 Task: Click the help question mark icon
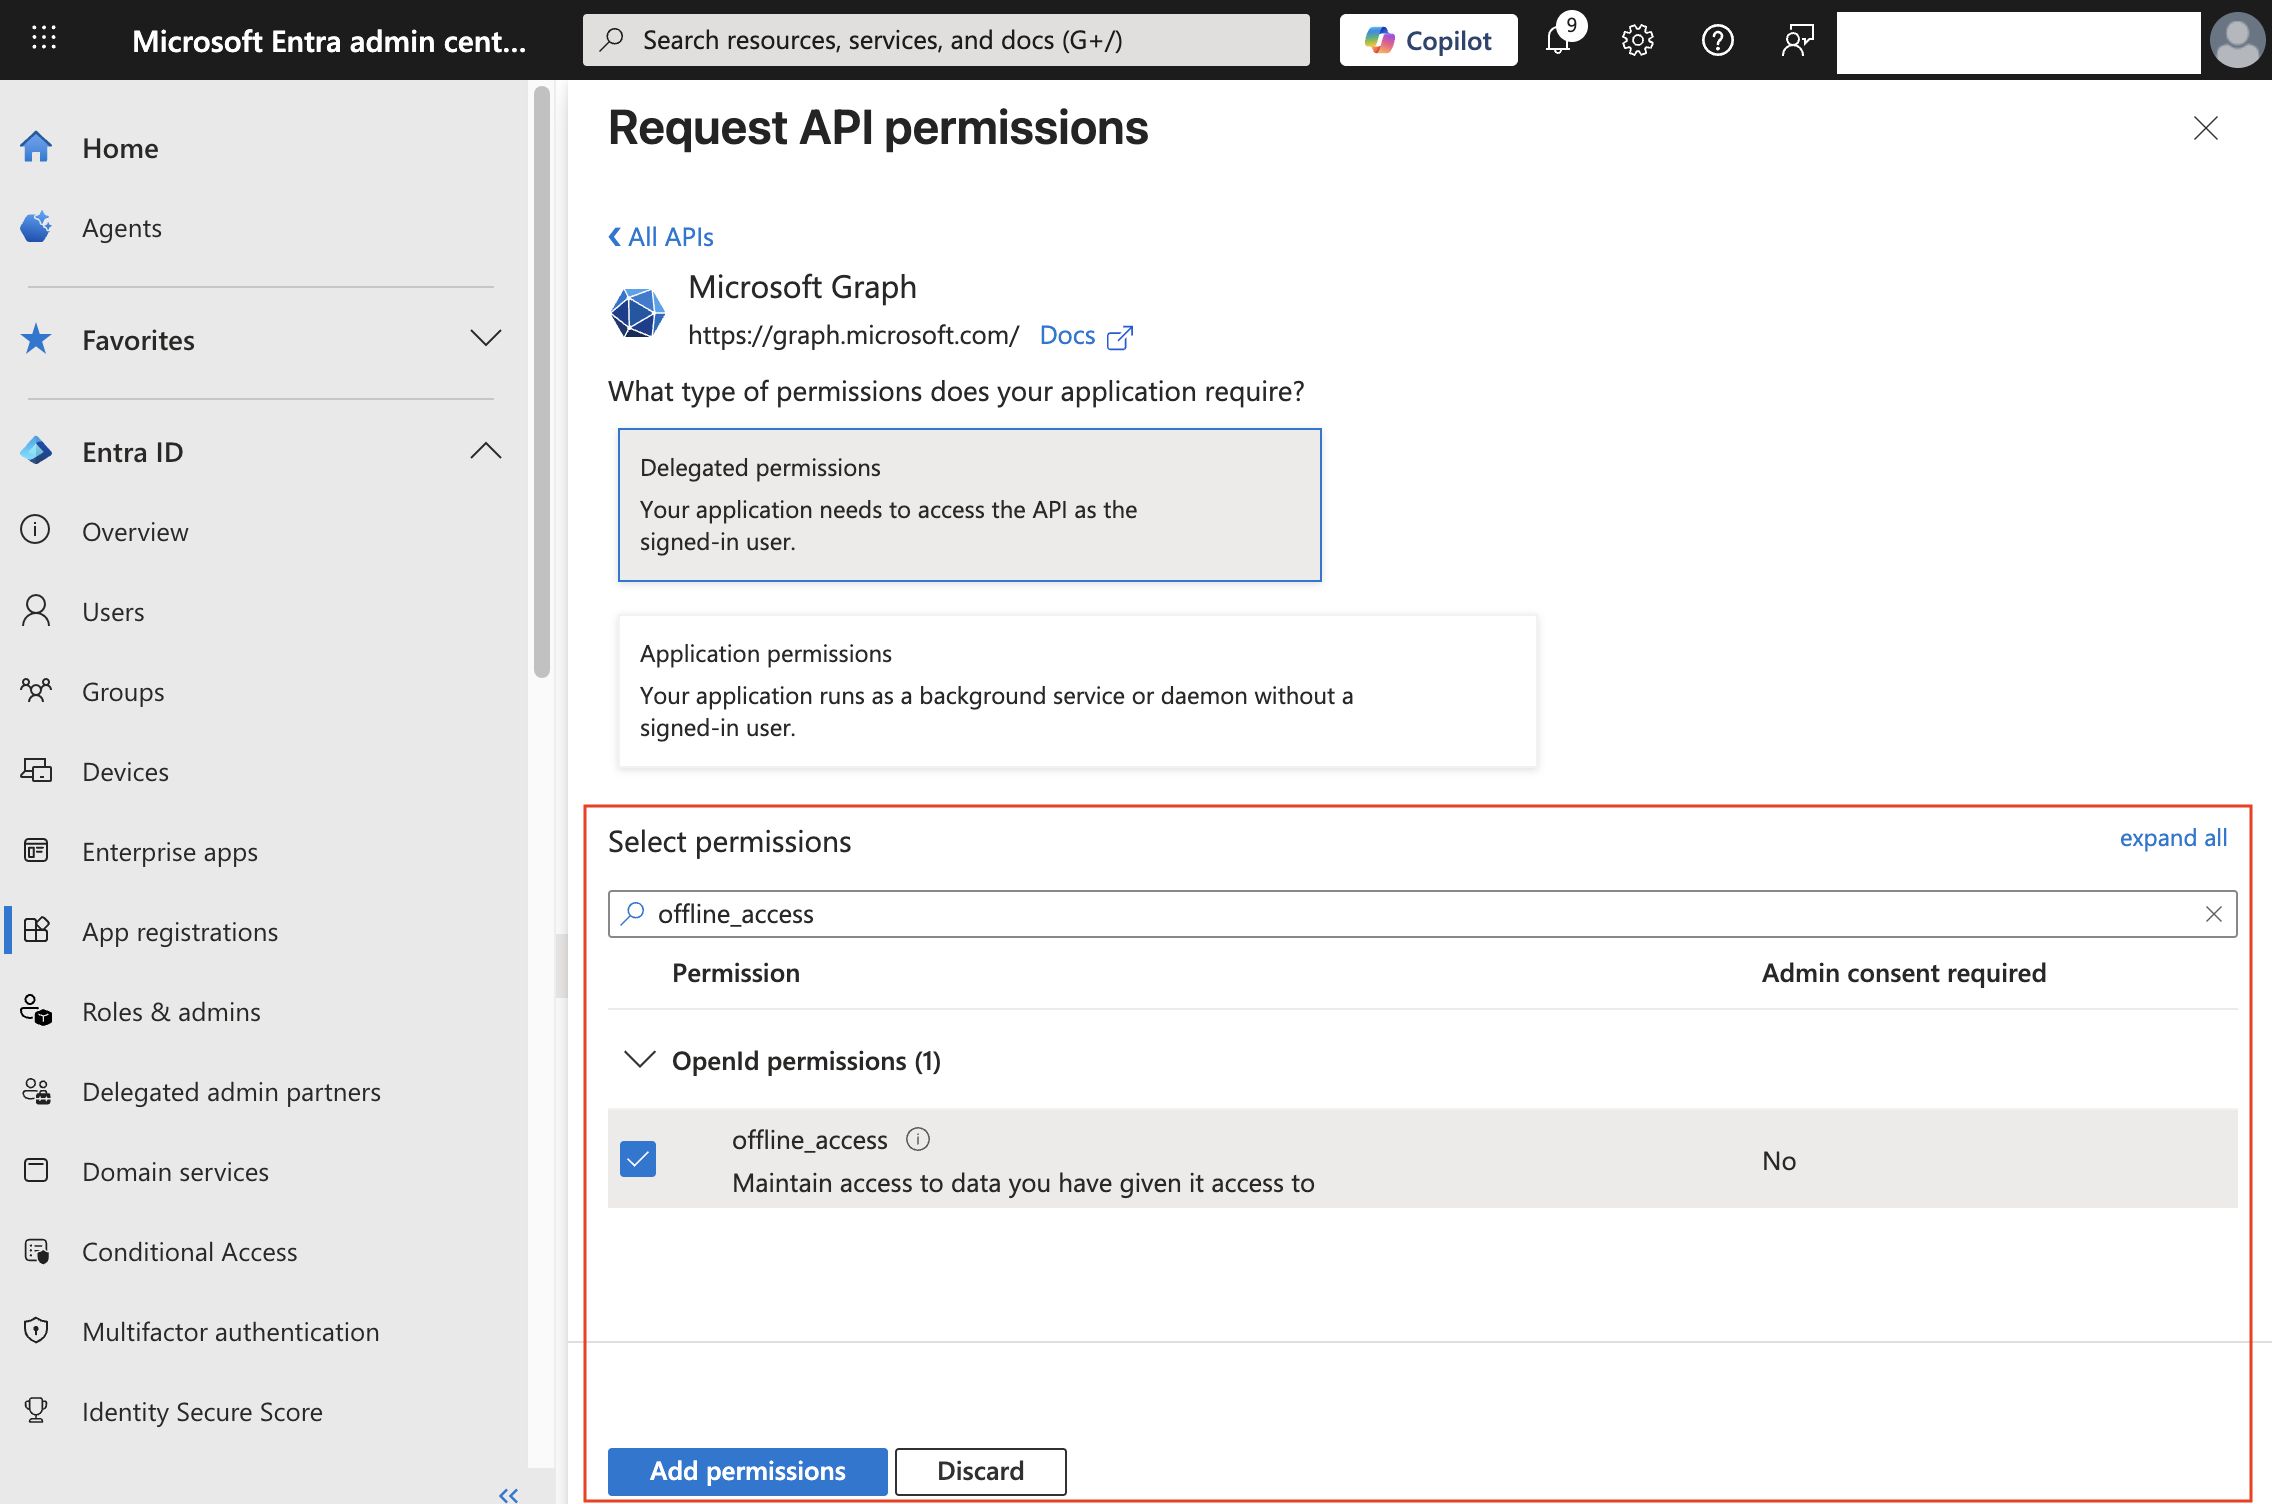[x=1717, y=40]
